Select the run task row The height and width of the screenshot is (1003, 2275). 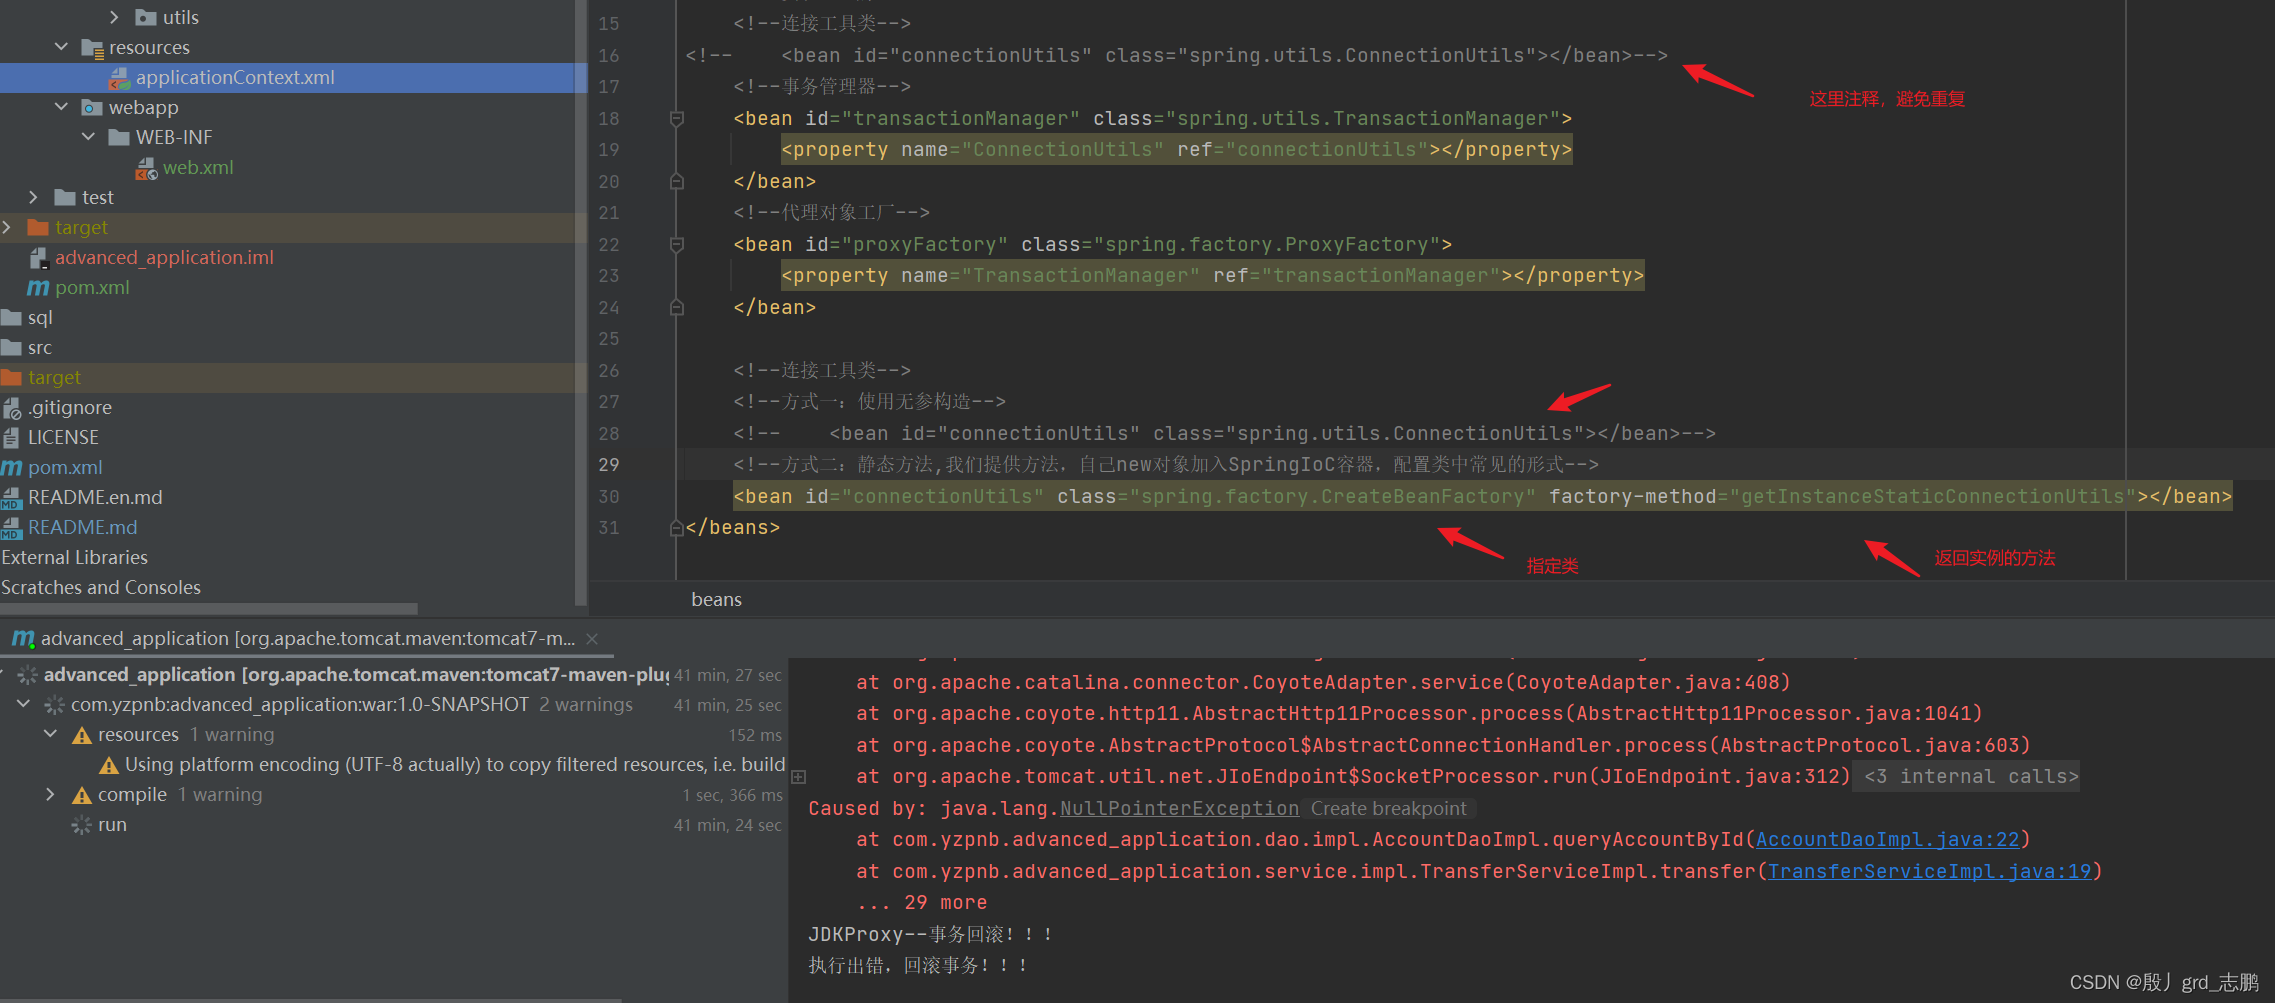point(393,825)
